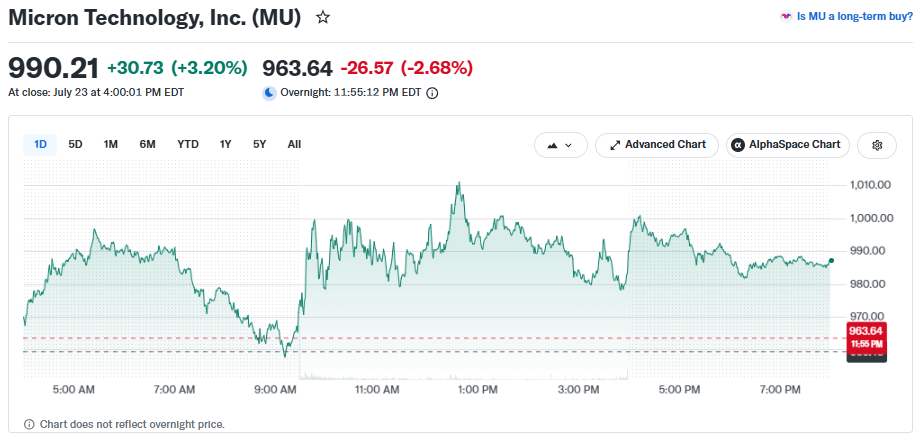Click the overnight moon icon
Screen dimensions: 922x438
[269, 93]
